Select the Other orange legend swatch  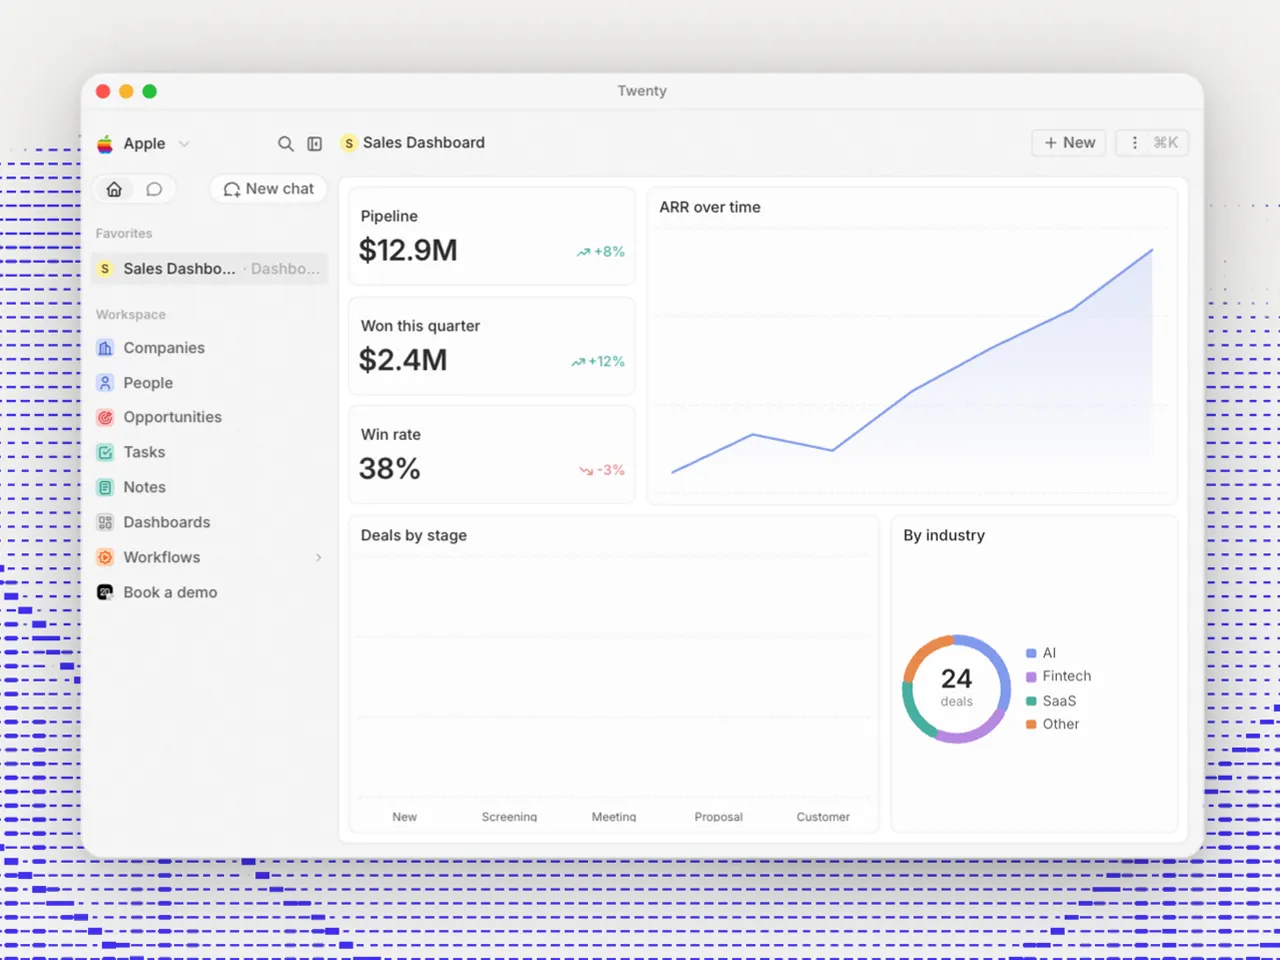pyautogui.click(x=1031, y=725)
